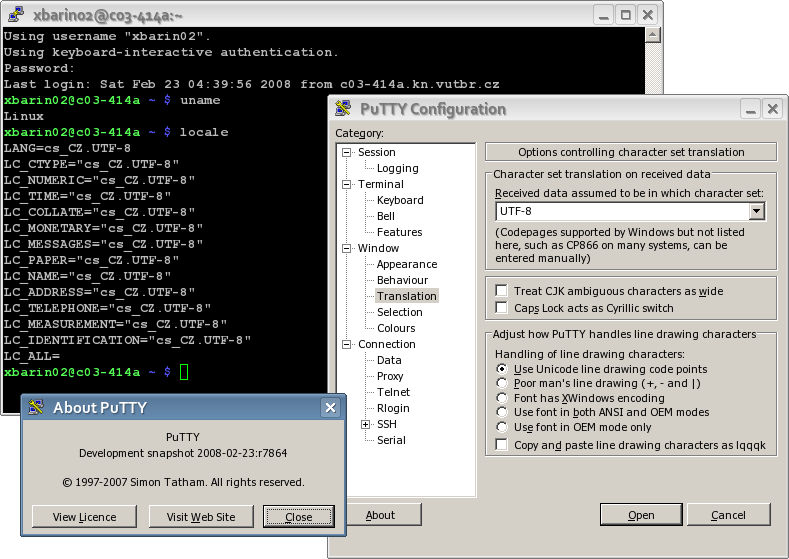Screen dimensions: 789x559
Task: Click Visit Web Site button
Action: point(201,517)
